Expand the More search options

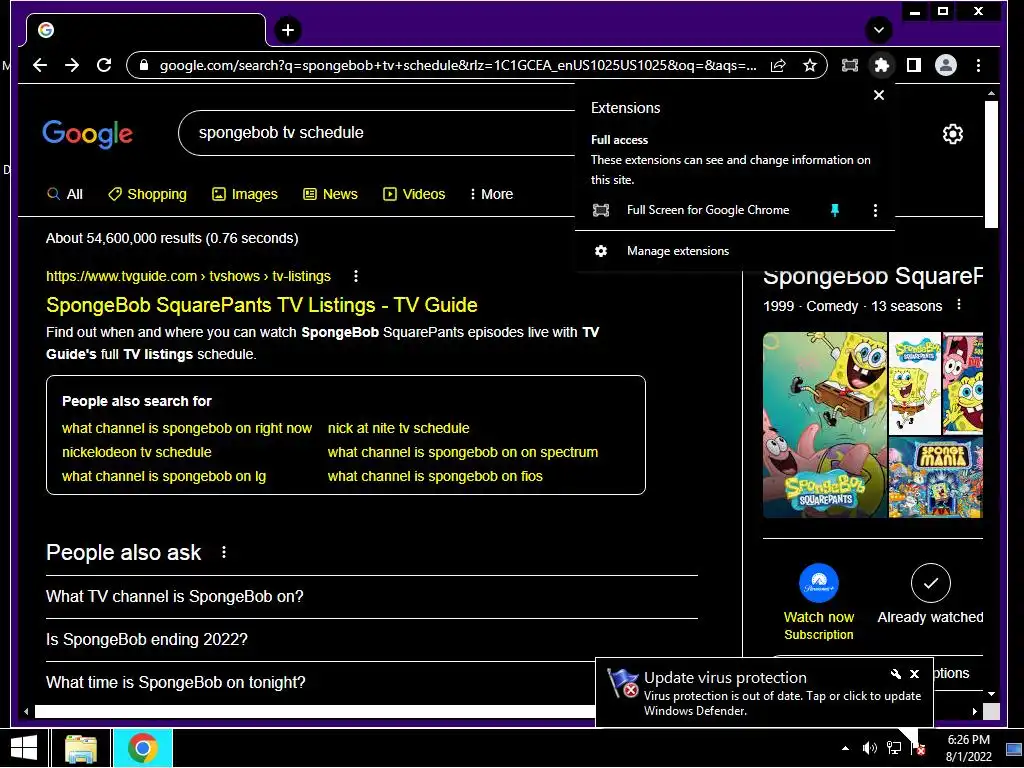tap(491, 194)
